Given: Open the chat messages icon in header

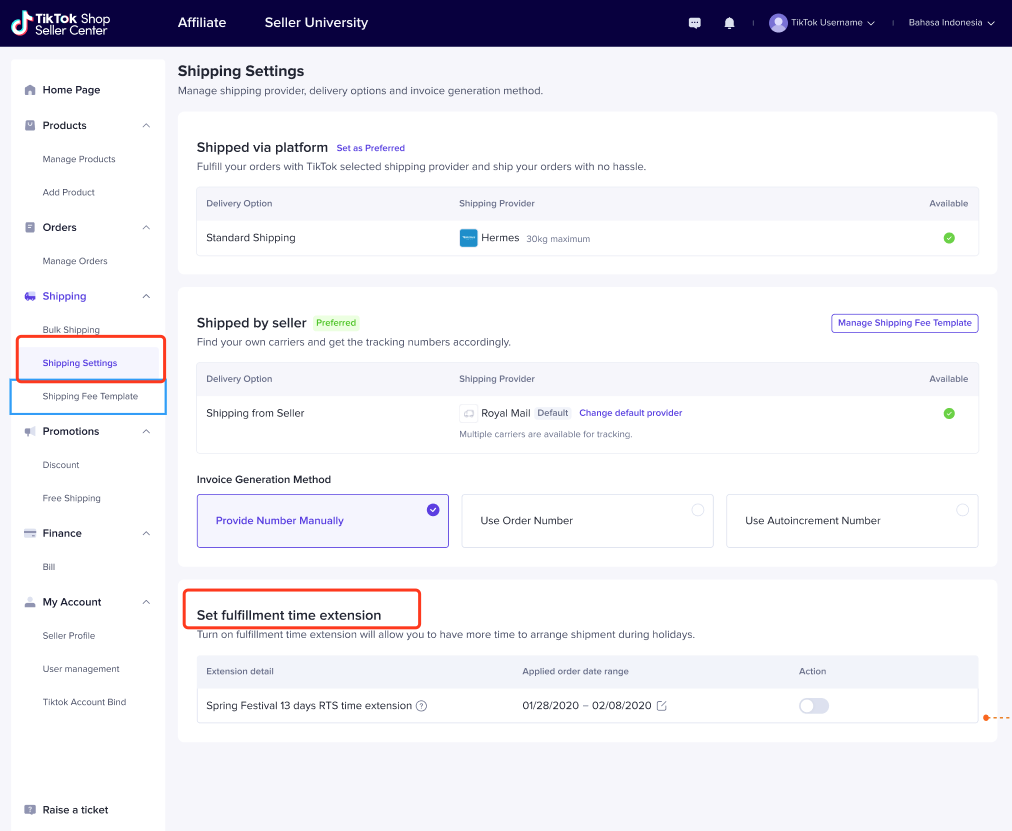Looking at the screenshot, I should coord(695,23).
